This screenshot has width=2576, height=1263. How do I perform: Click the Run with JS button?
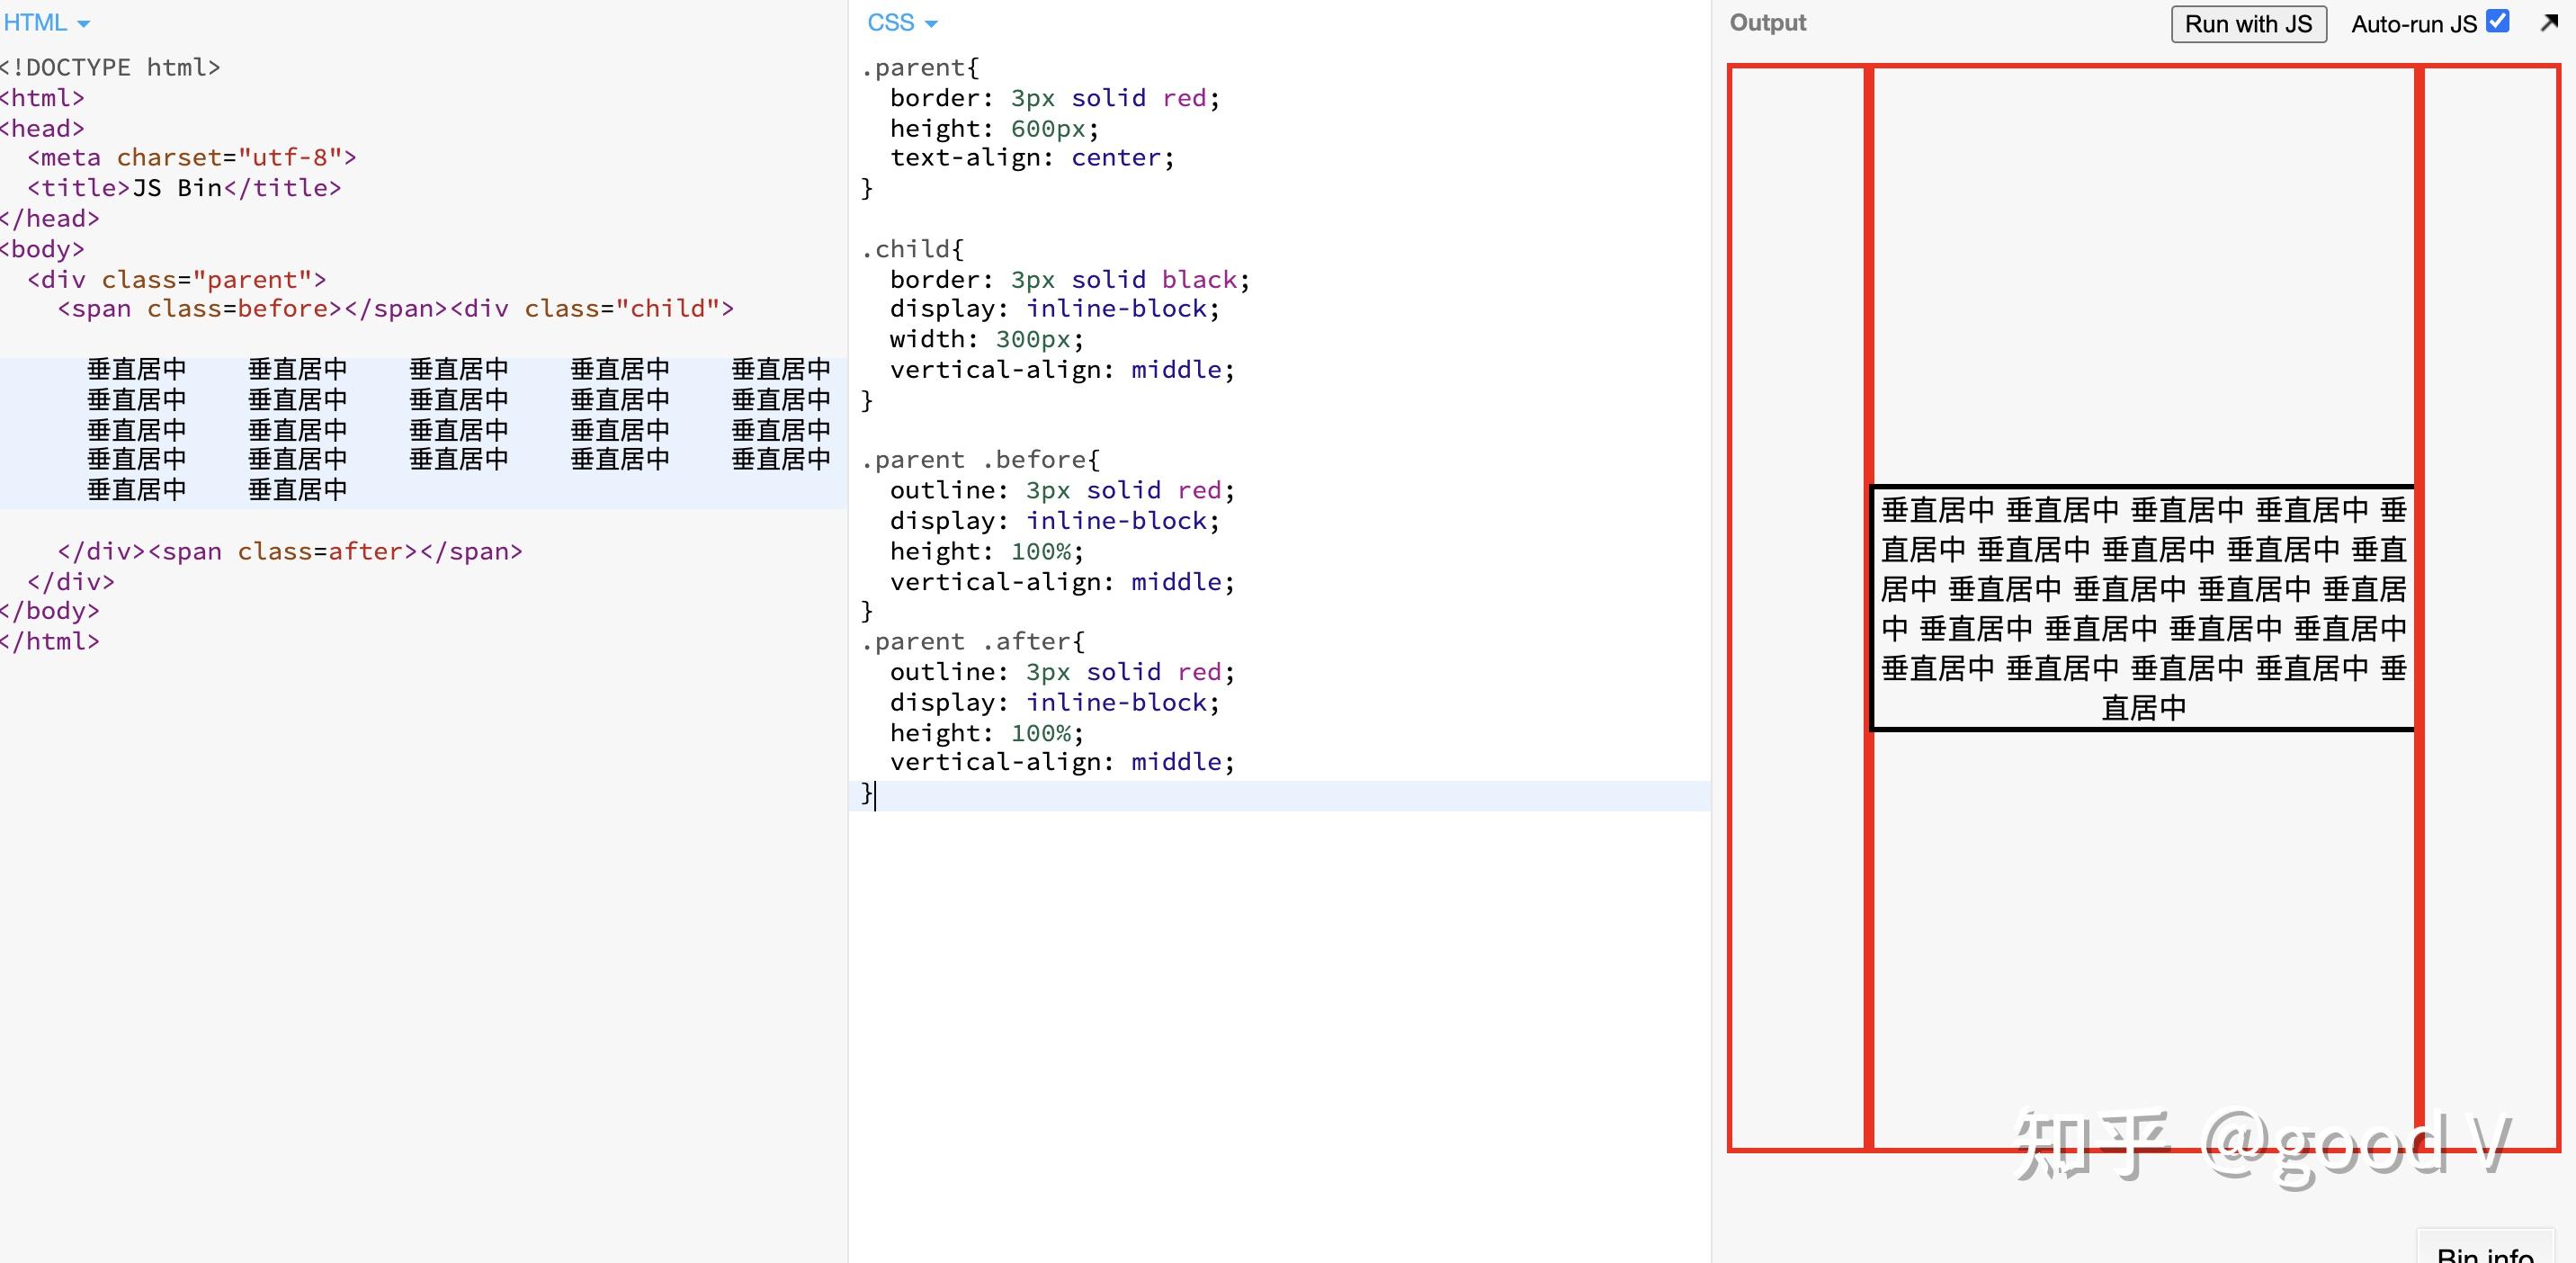tap(2248, 24)
